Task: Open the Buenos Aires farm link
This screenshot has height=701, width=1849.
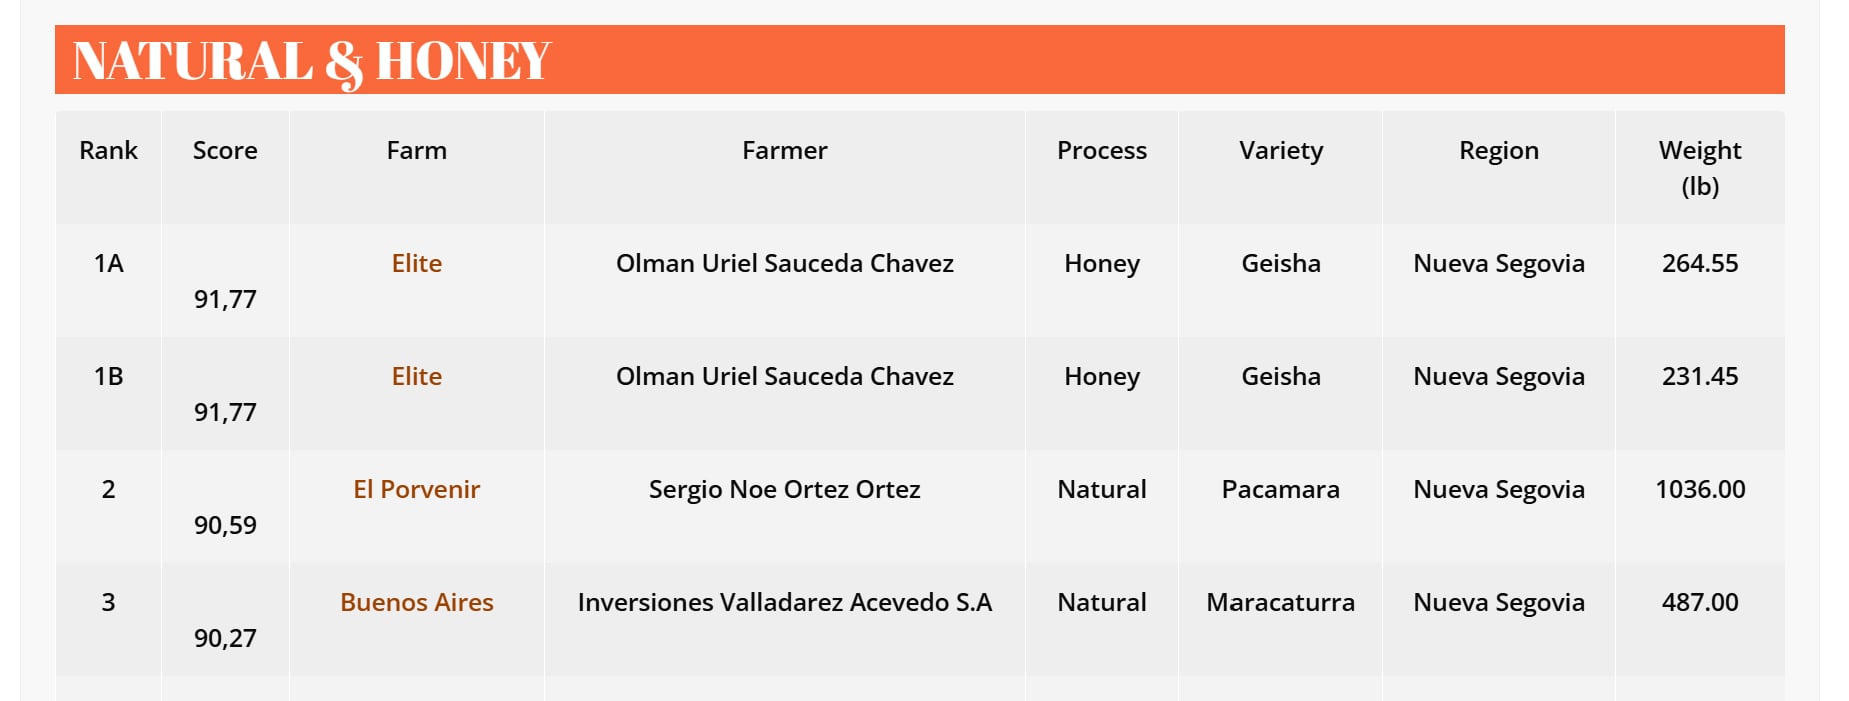Action: [416, 602]
